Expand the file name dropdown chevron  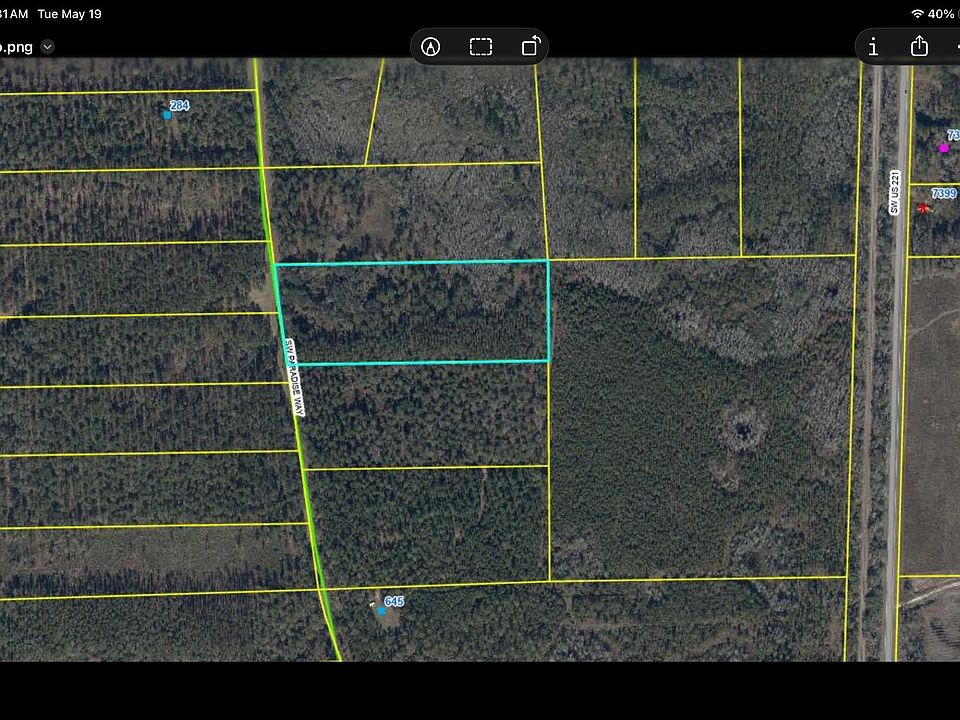pos(47,47)
